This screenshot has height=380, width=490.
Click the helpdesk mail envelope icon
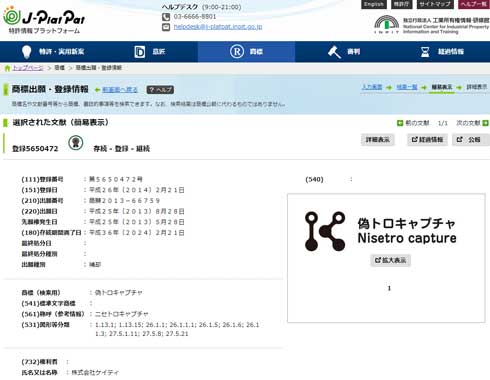click(x=166, y=27)
